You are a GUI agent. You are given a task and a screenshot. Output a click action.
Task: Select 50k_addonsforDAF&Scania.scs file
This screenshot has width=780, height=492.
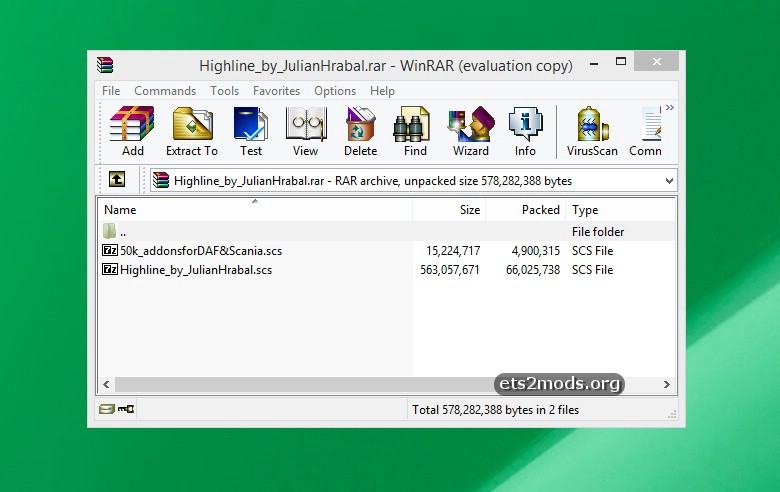[x=201, y=251]
